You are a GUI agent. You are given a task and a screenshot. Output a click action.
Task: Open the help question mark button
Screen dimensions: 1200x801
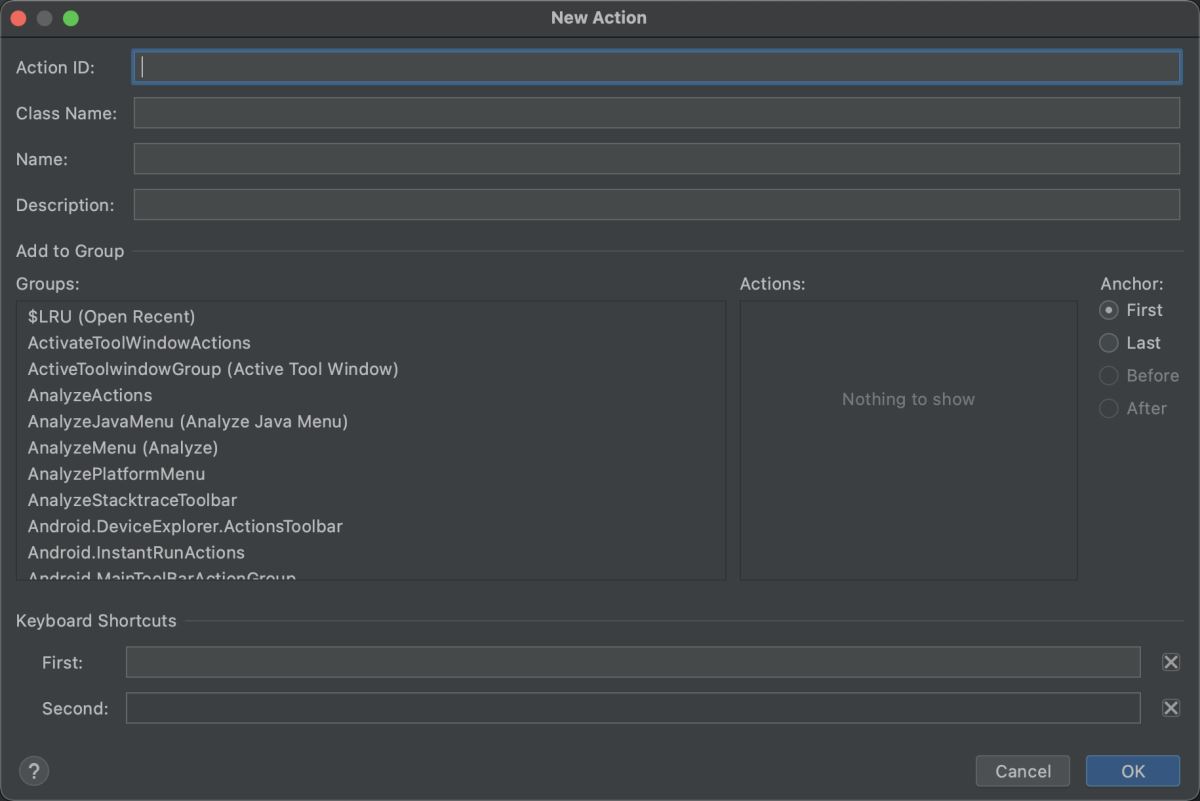(34, 771)
